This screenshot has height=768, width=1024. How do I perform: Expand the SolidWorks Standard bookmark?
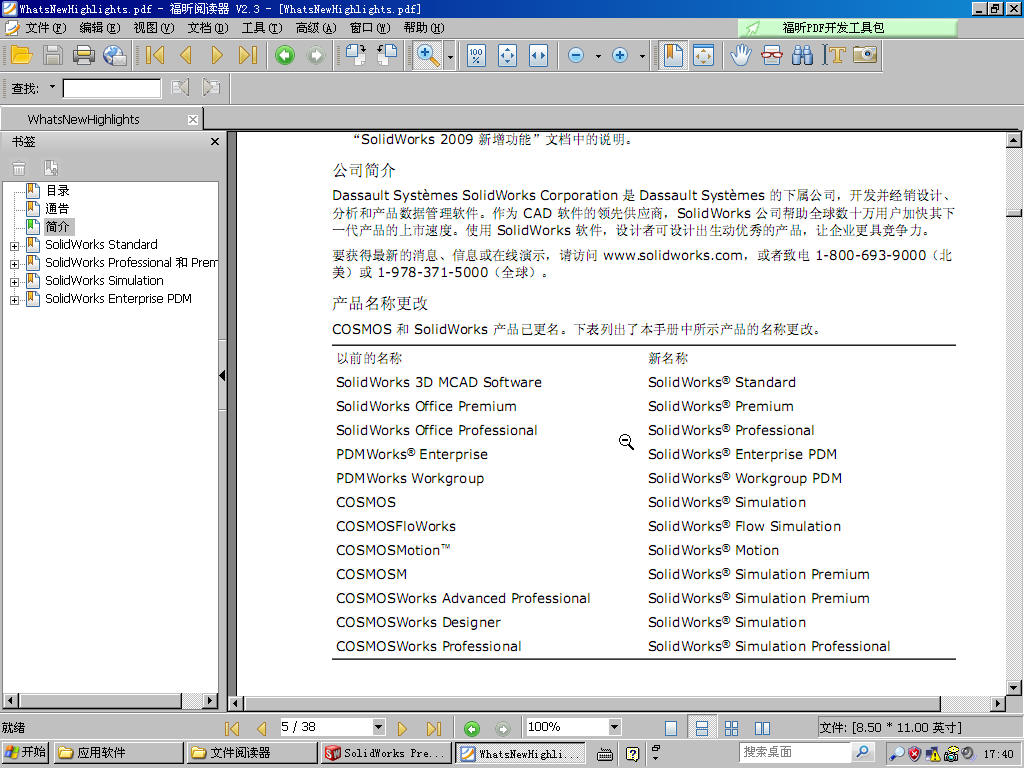coord(14,246)
